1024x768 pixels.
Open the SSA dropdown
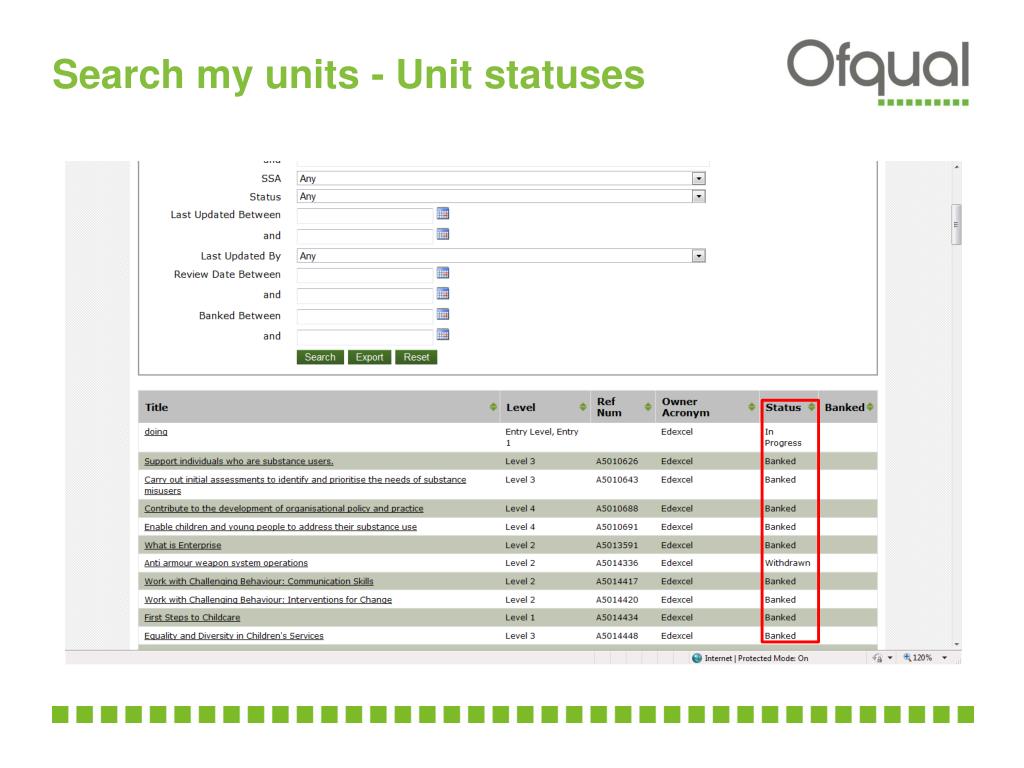pyautogui.click(x=699, y=178)
